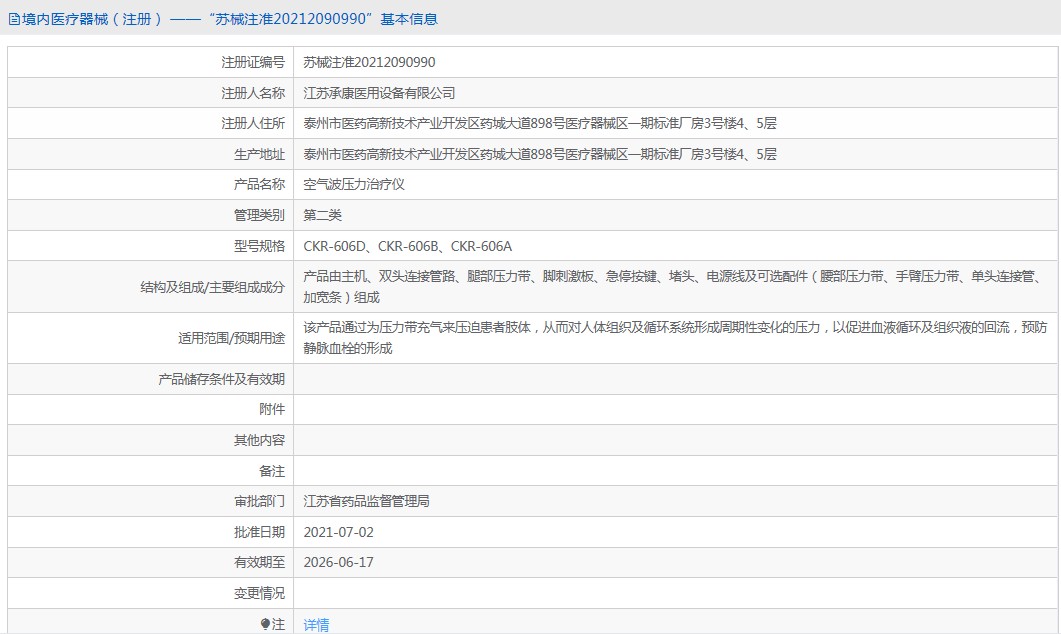Click approval date 2021-07-02
Image resolution: width=1061 pixels, height=634 pixels.
tap(338, 533)
